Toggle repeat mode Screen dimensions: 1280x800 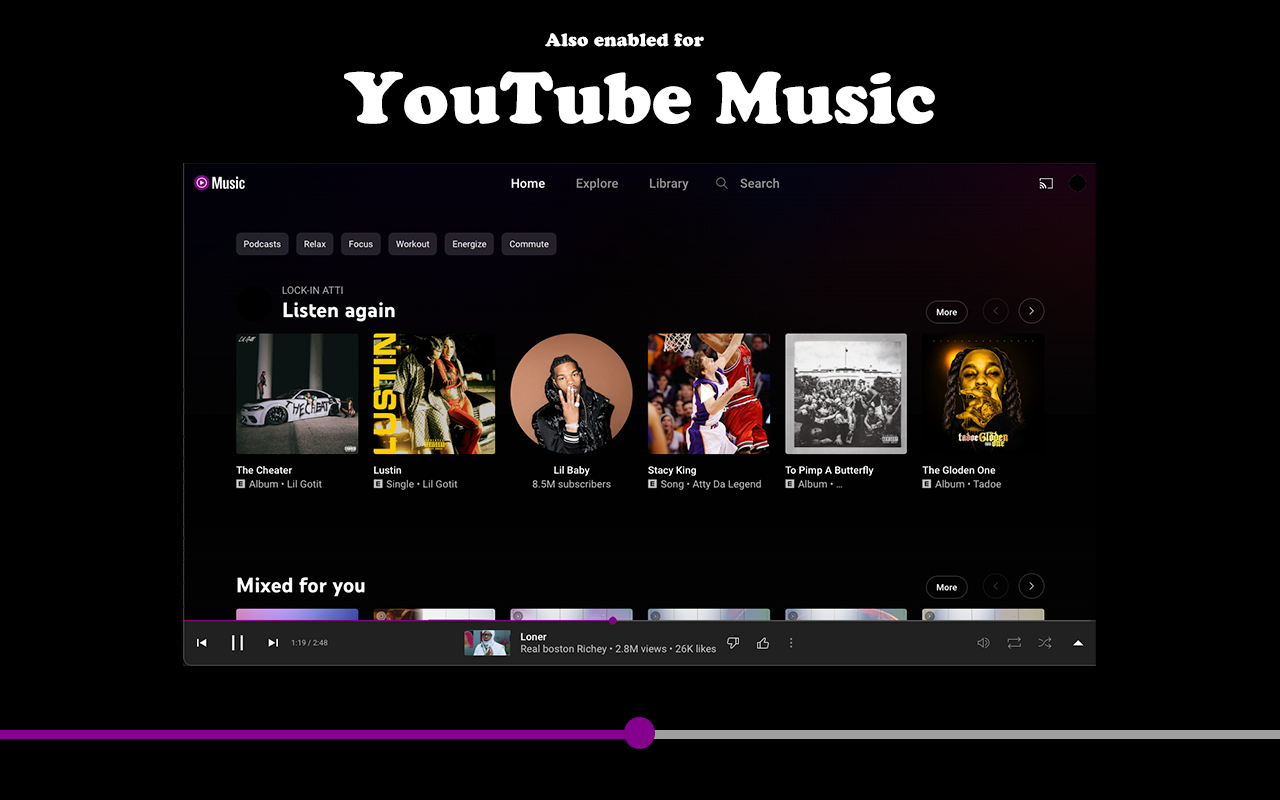[x=1014, y=643]
